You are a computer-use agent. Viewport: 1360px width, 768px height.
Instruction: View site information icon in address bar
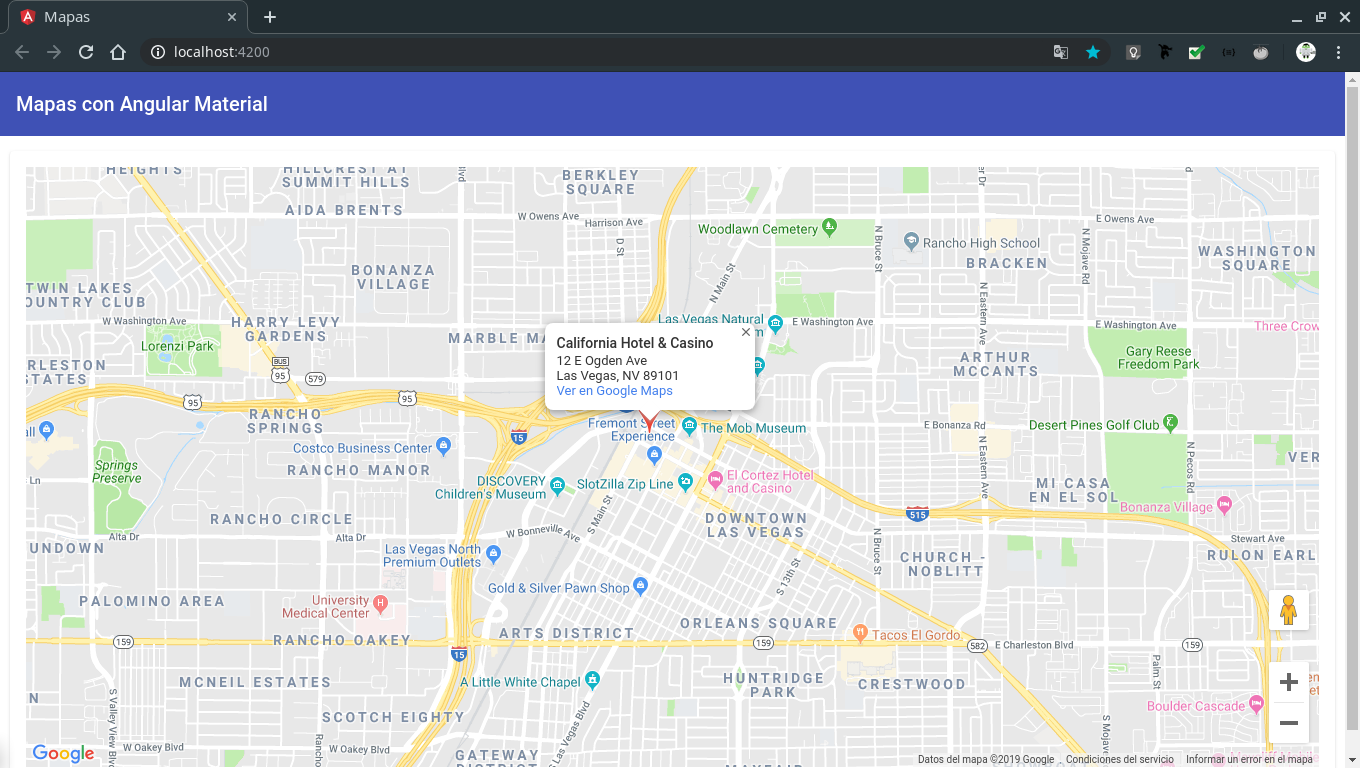[x=157, y=52]
